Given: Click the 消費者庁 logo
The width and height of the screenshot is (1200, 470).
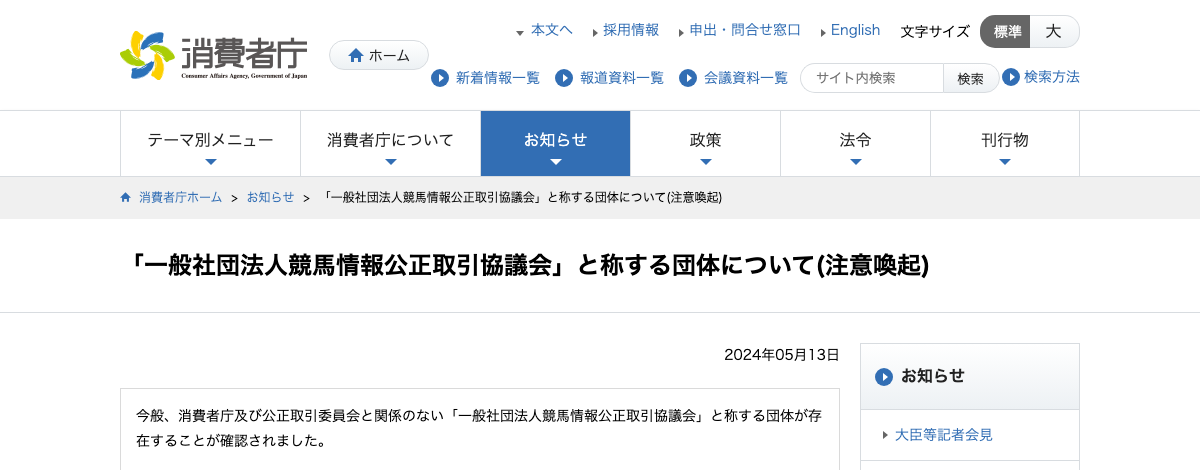Looking at the screenshot, I should [213, 55].
